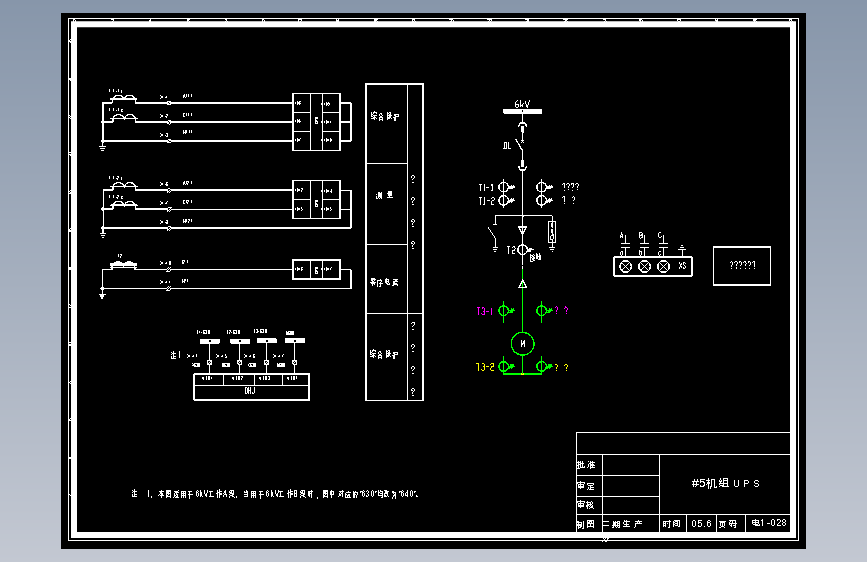Select the '二期生产' text
The height and width of the screenshot is (562, 867).
[x=623, y=524]
